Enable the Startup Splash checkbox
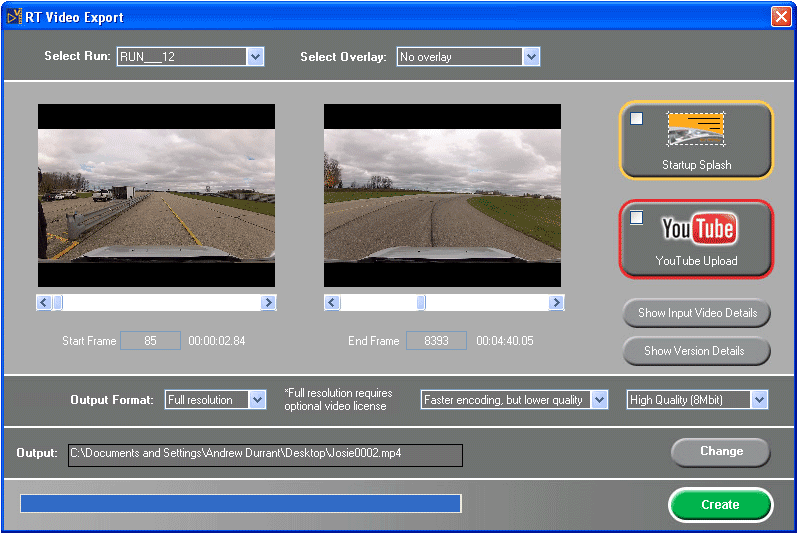This screenshot has width=798, height=534. [x=637, y=119]
